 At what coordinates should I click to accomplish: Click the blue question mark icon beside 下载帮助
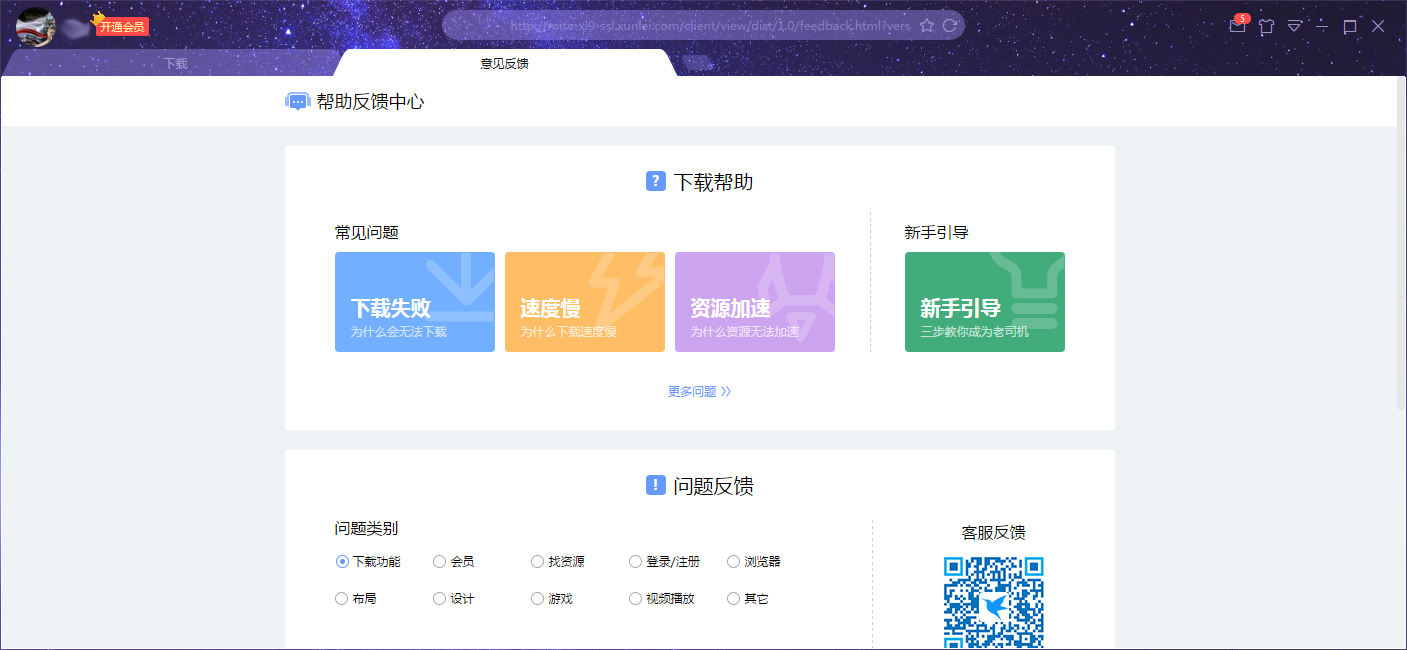pyautogui.click(x=654, y=182)
